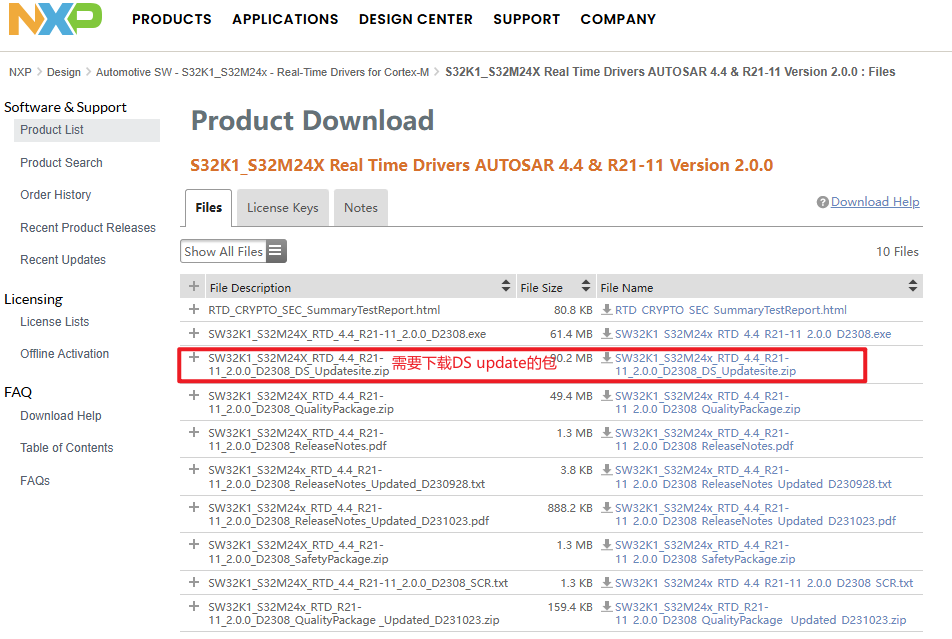Go to Design breadcrumb link
This screenshot has width=952, height=639.
[64, 72]
